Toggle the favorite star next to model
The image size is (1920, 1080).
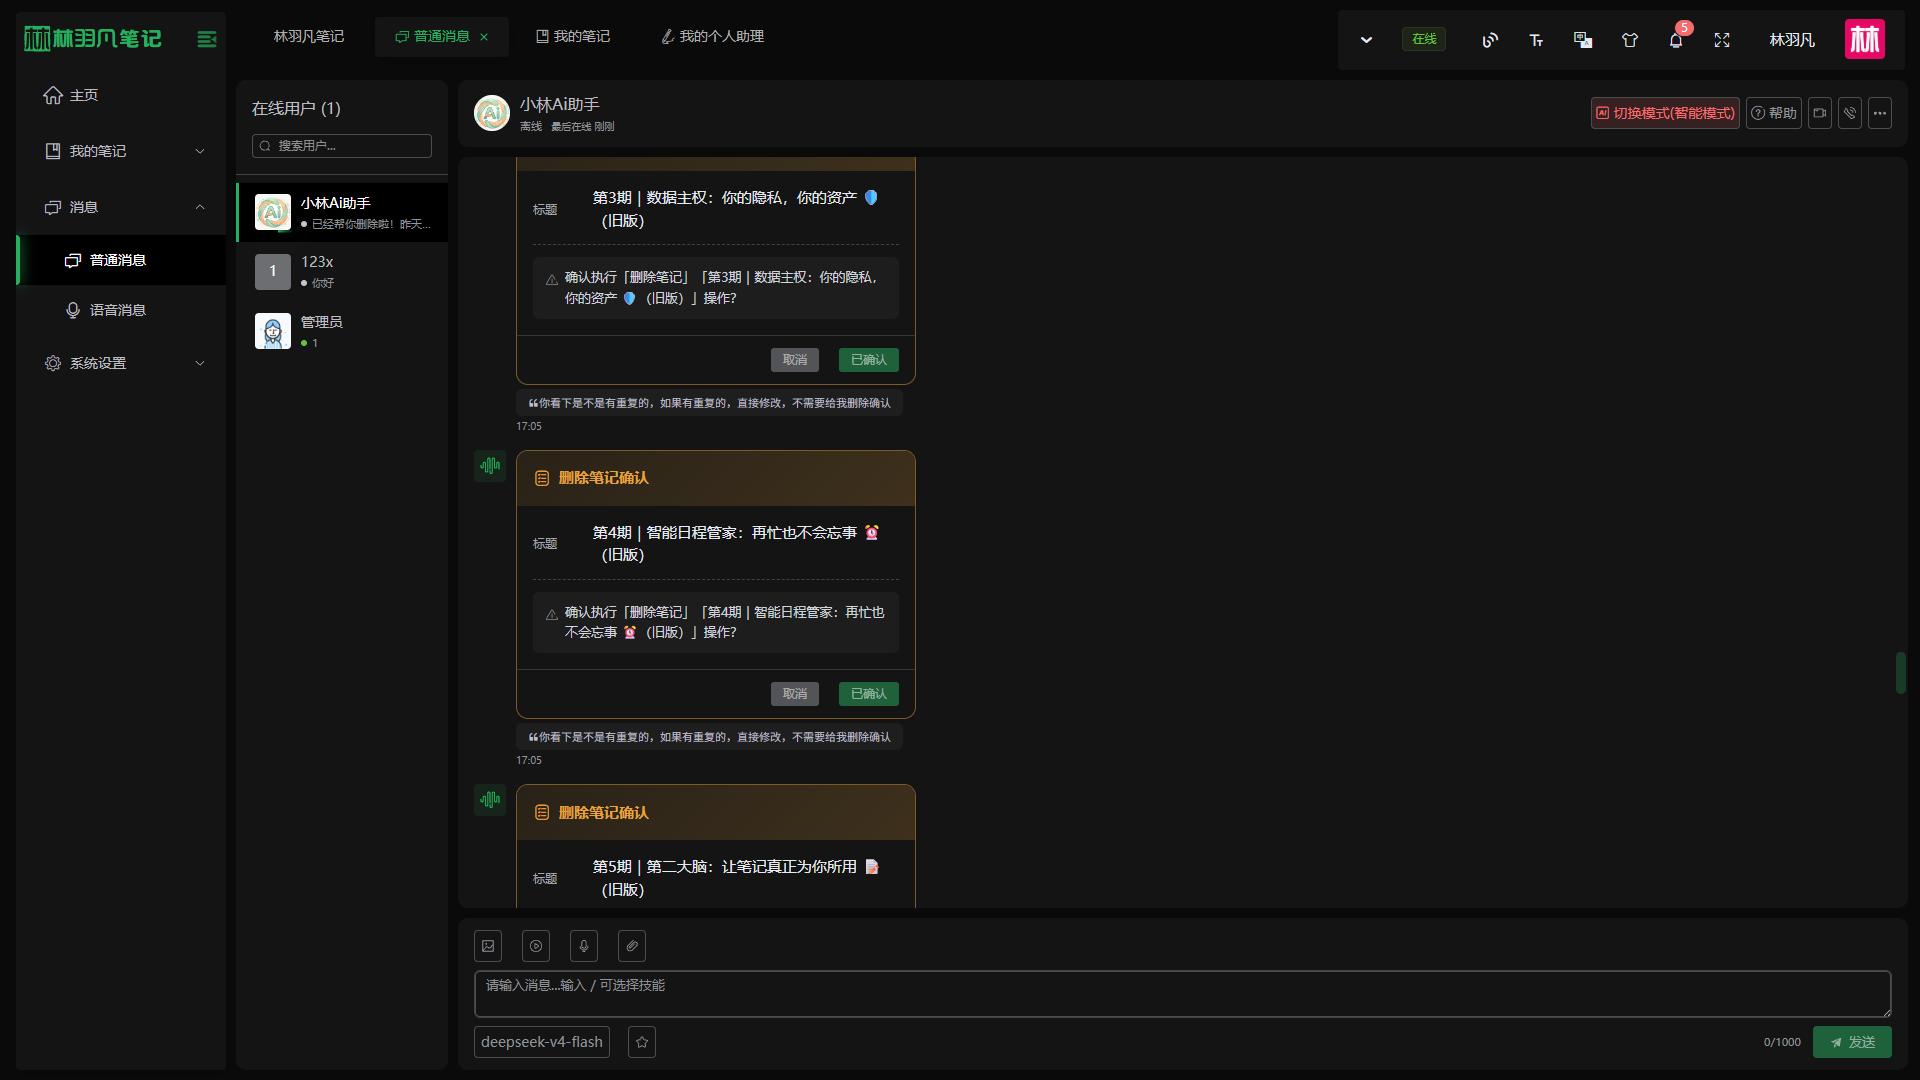(x=642, y=1042)
